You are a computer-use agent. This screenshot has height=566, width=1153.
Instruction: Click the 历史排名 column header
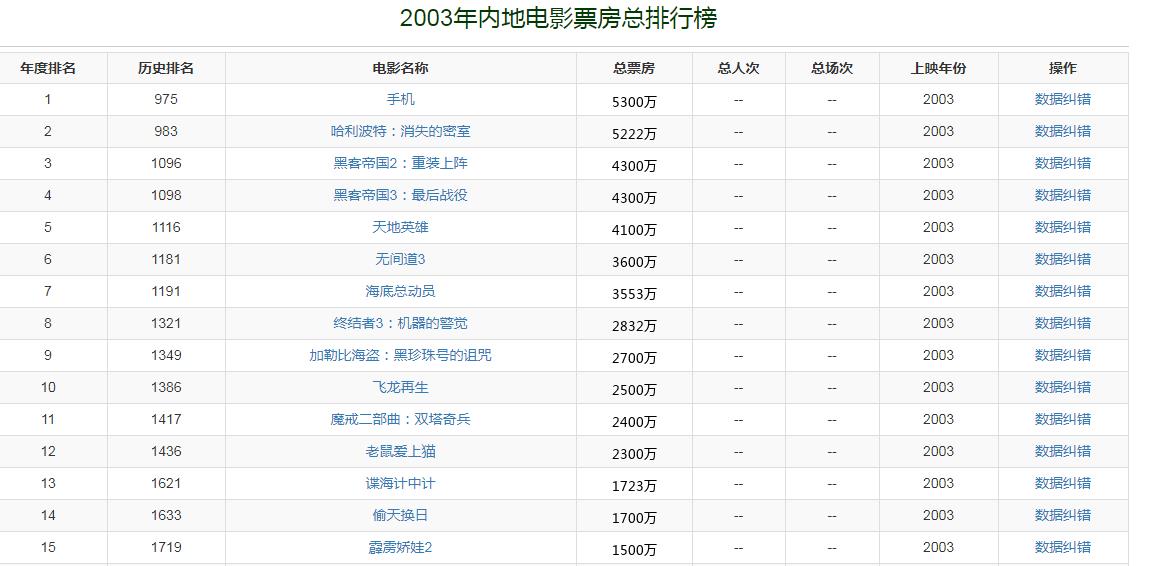point(166,68)
